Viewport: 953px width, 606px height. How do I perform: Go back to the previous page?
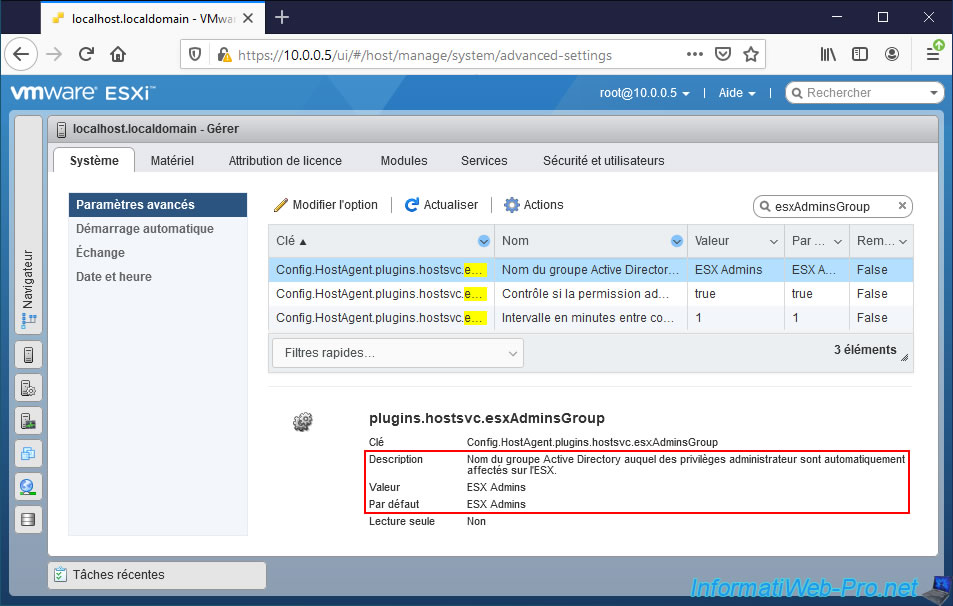(x=21, y=55)
